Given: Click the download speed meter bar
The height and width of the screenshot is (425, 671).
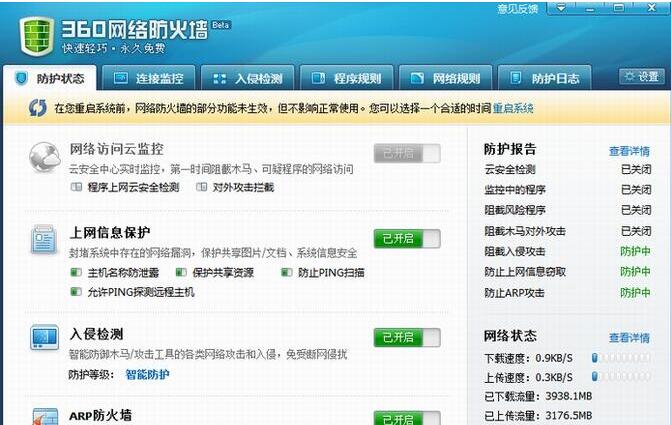Looking at the screenshot, I should 621,358.
